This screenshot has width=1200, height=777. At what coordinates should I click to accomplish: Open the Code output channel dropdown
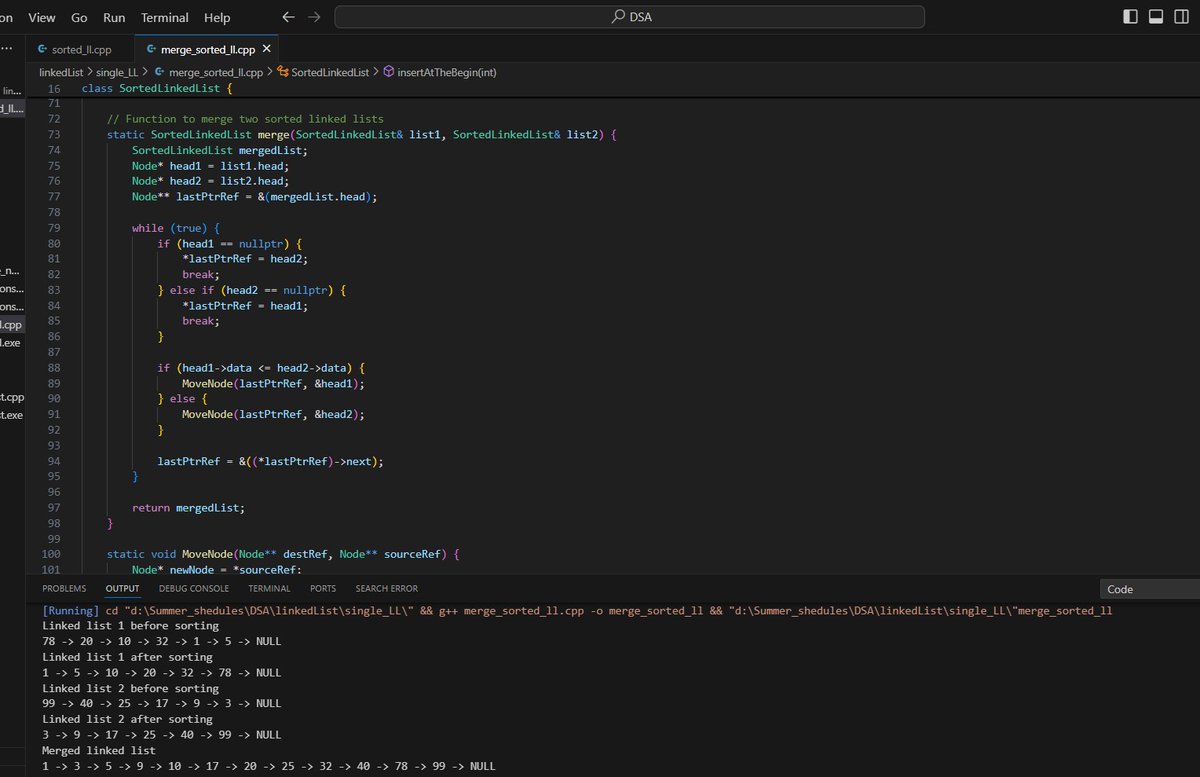point(1149,590)
